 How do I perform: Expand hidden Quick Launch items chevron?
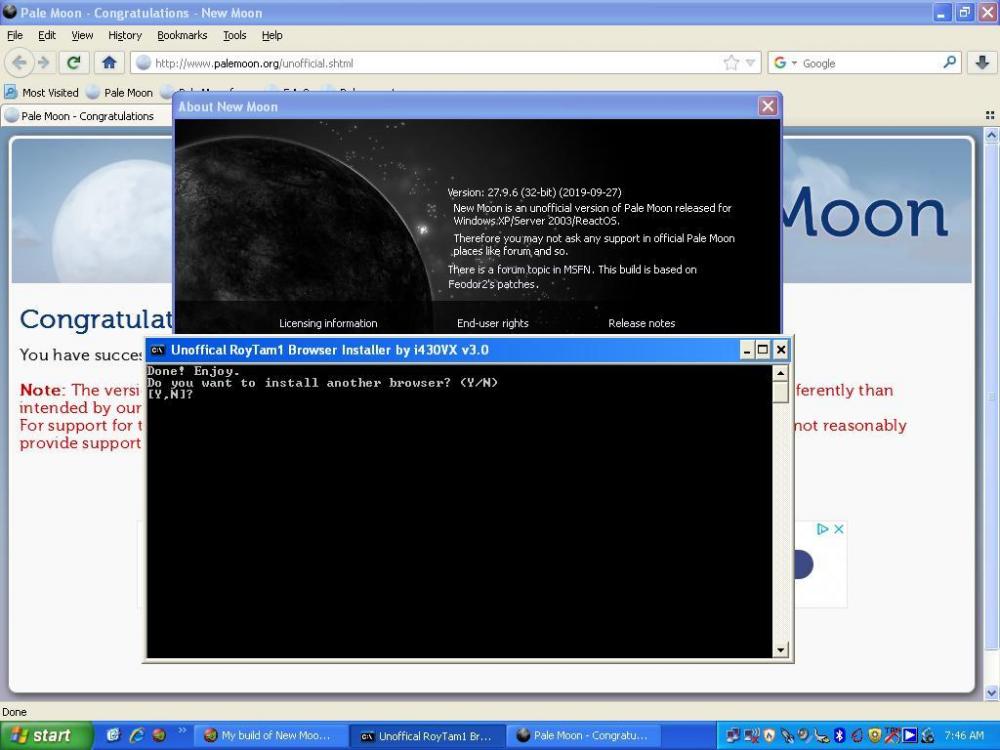pos(182,731)
